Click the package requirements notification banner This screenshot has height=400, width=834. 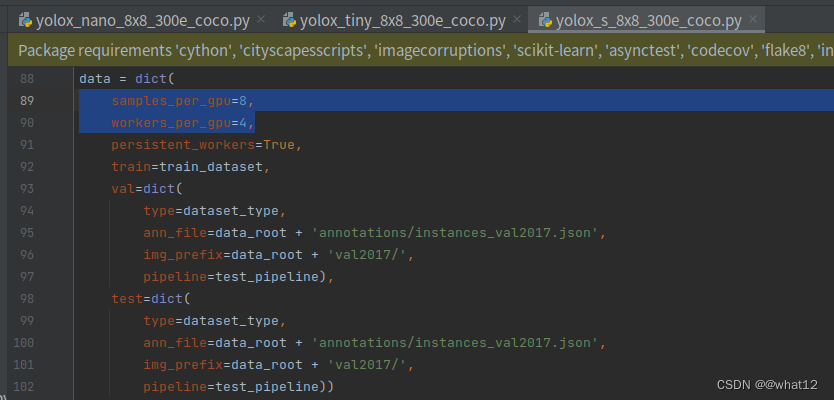click(x=421, y=51)
